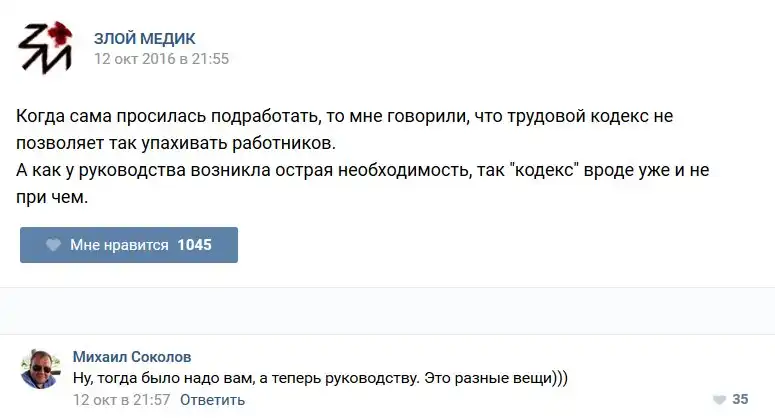Visit Михаил Соколов's profile via name link
This screenshot has height=418, width=775.
[x=133, y=357]
